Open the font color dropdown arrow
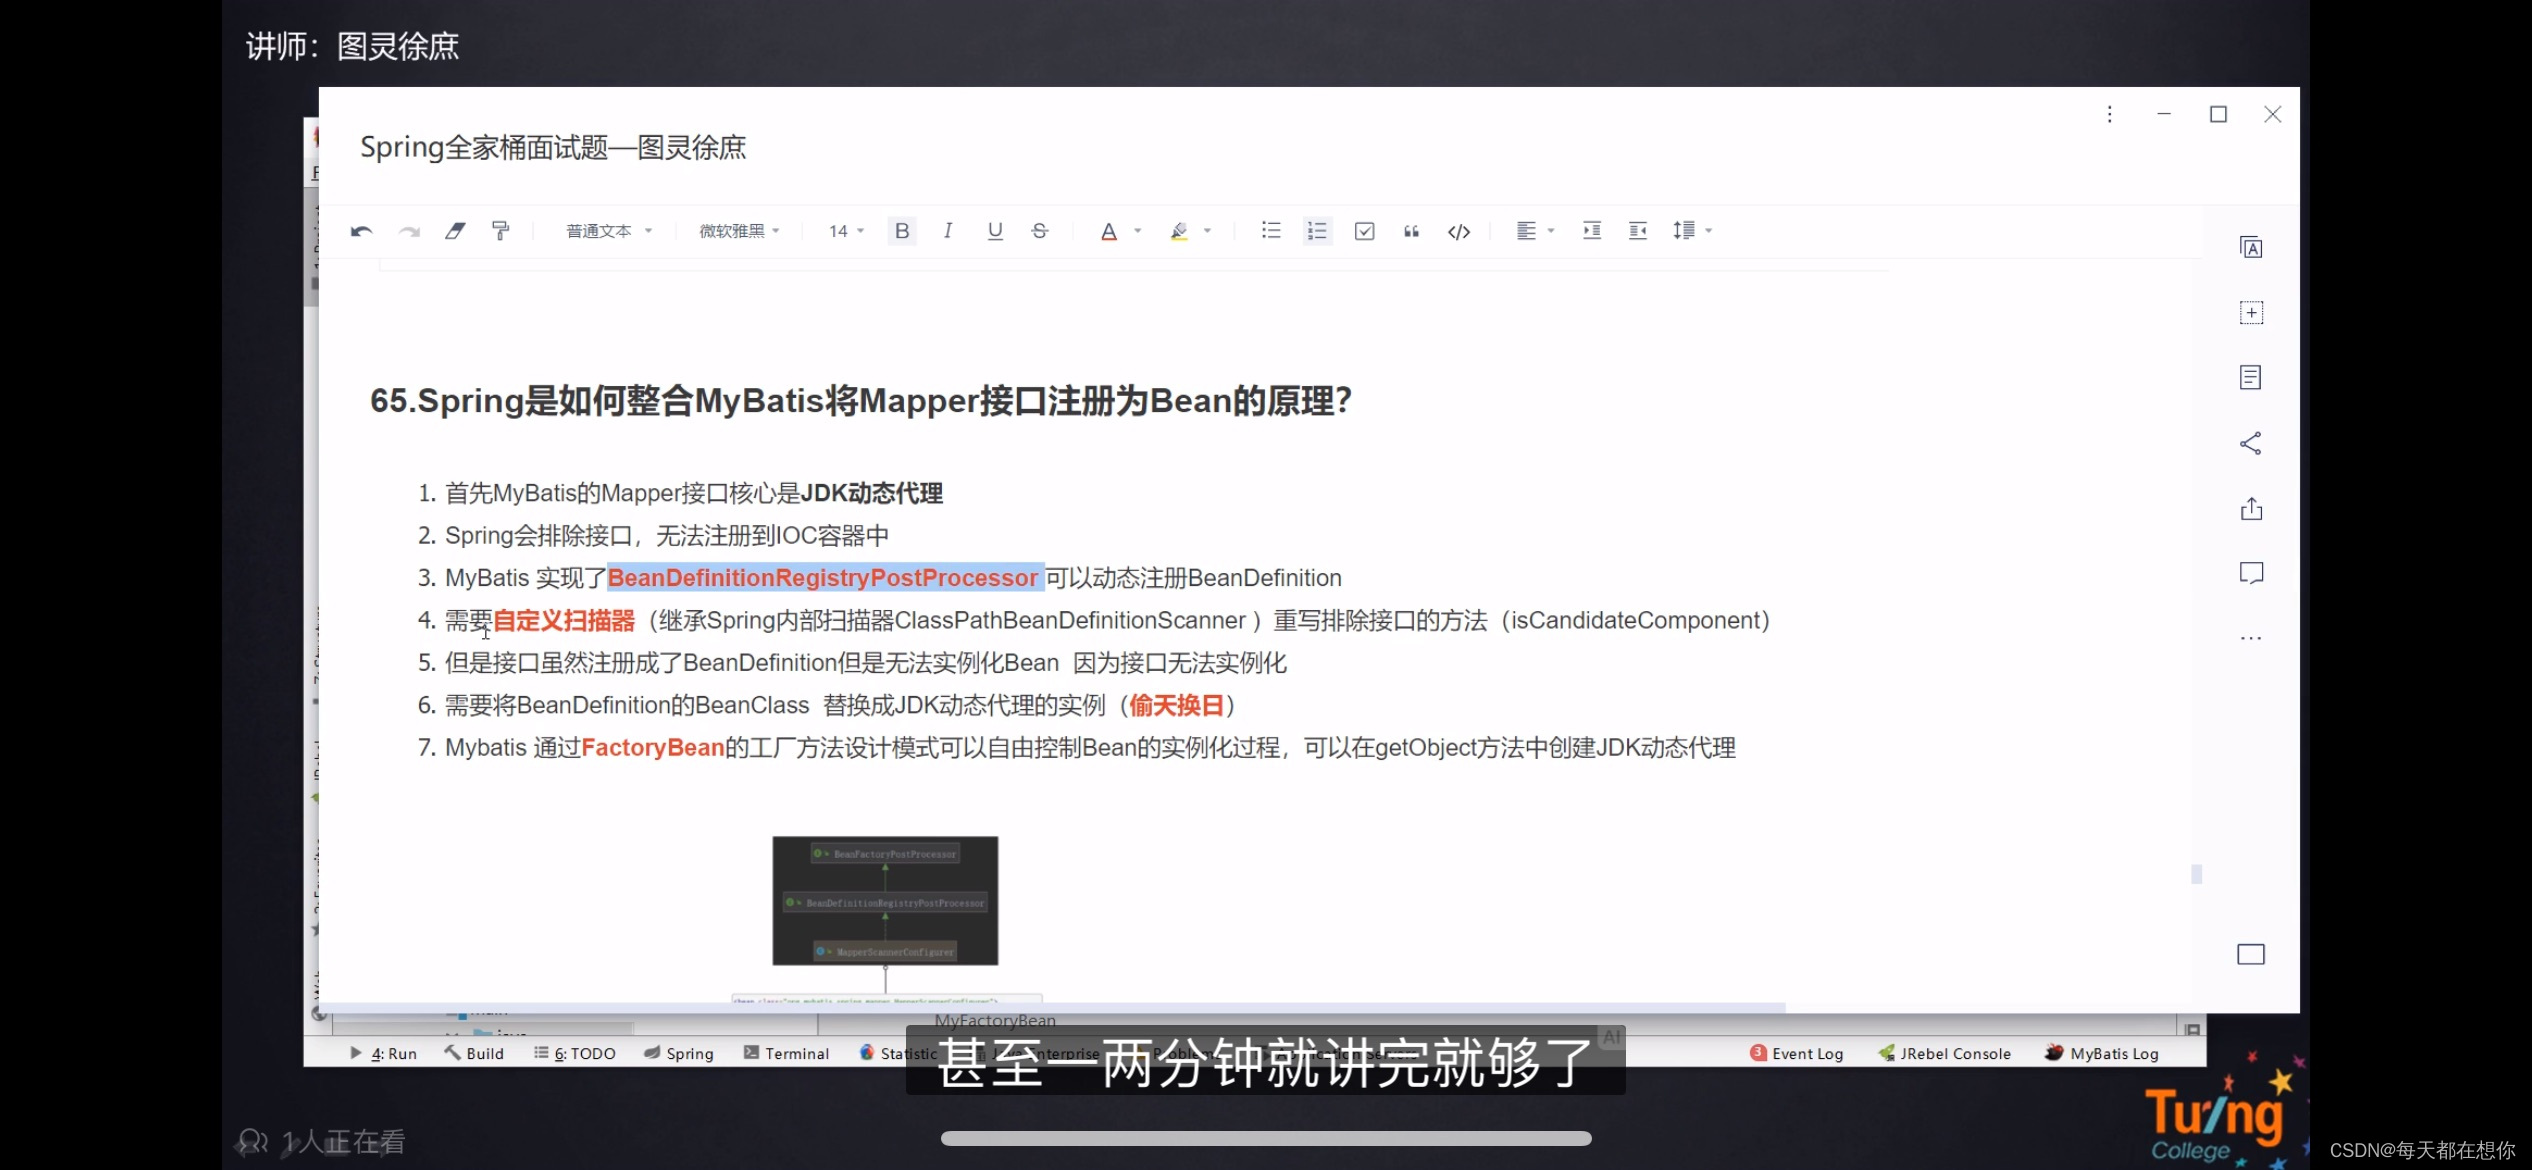Image resolution: width=2532 pixels, height=1170 pixels. click(x=1138, y=231)
